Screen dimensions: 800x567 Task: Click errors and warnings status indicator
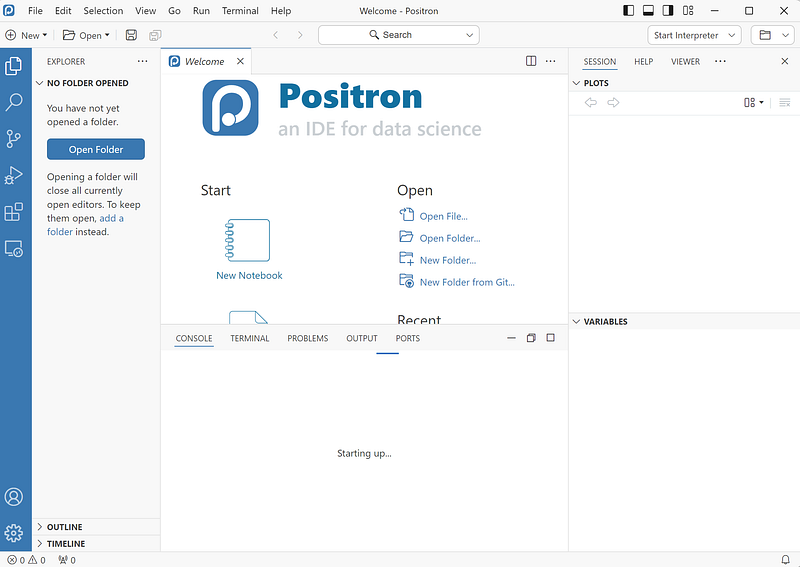click(27, 560)
